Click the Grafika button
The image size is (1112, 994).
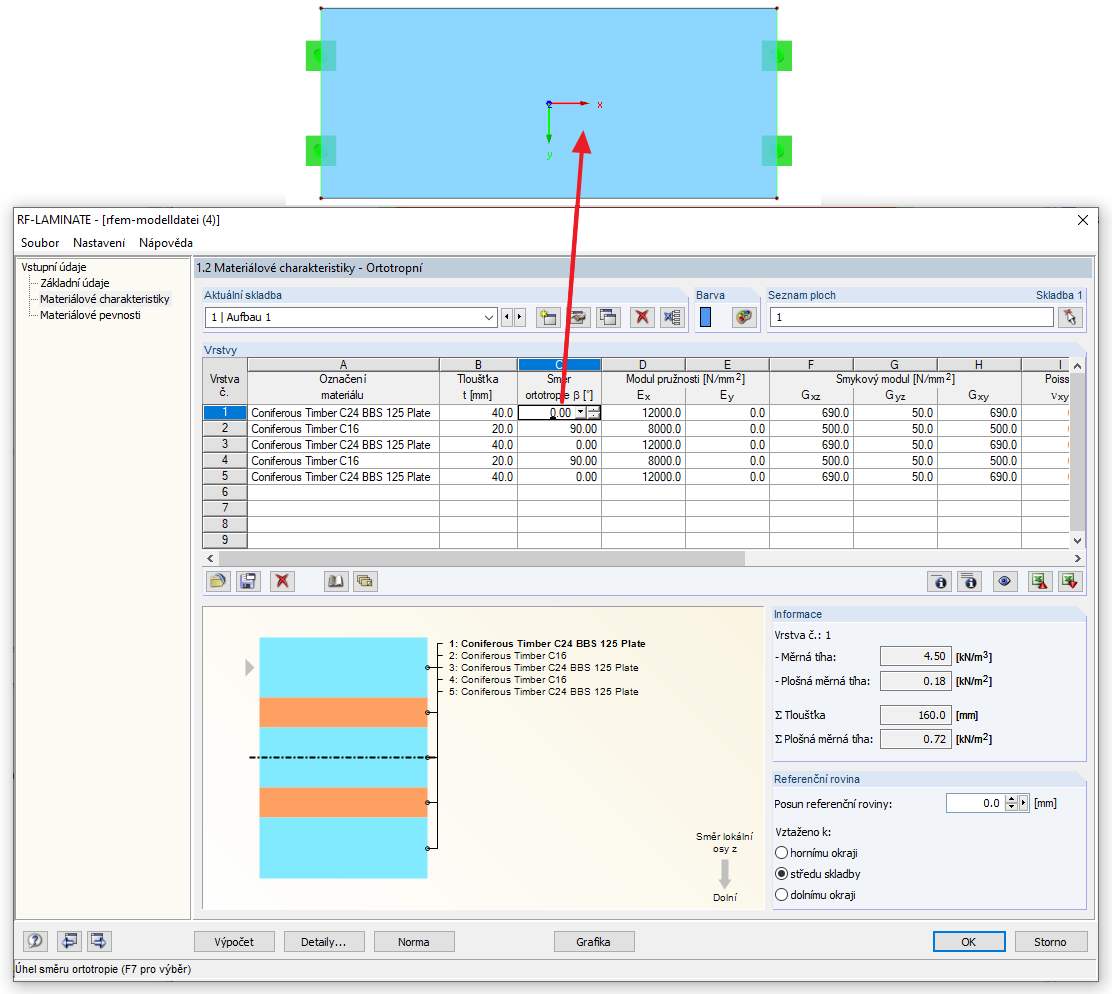point(594,942)
